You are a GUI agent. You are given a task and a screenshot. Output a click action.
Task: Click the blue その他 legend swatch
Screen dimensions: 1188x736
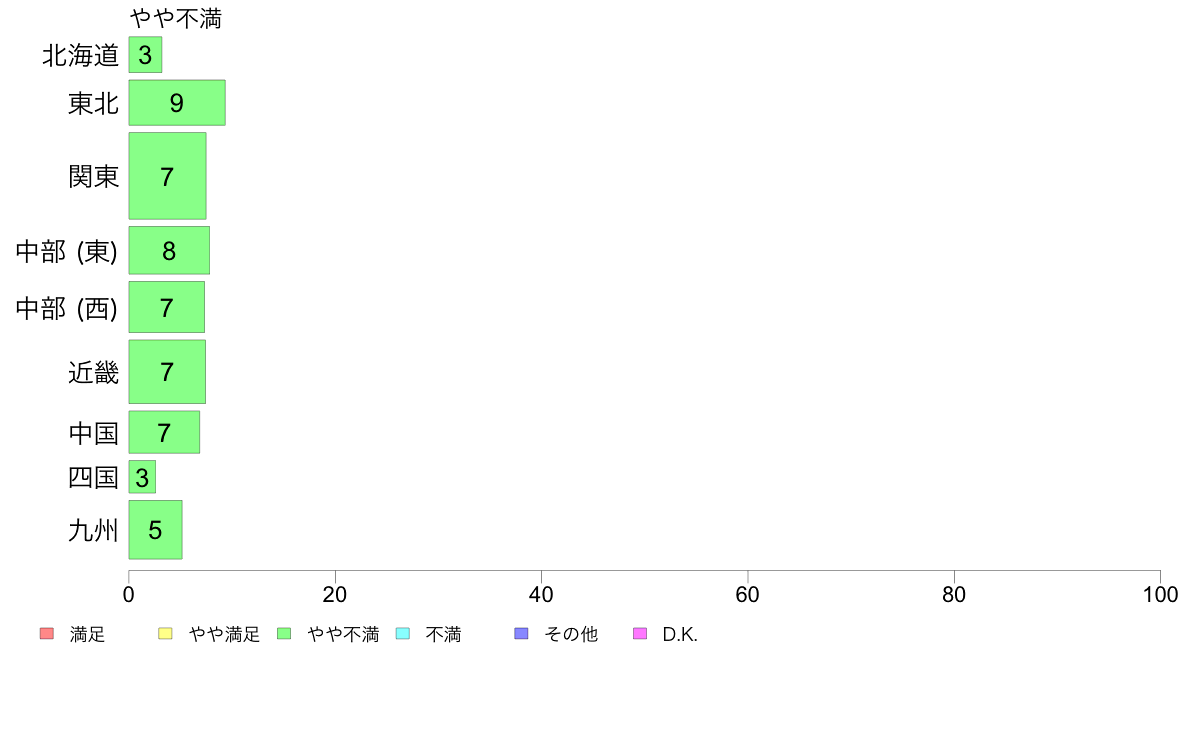[521, 634]
